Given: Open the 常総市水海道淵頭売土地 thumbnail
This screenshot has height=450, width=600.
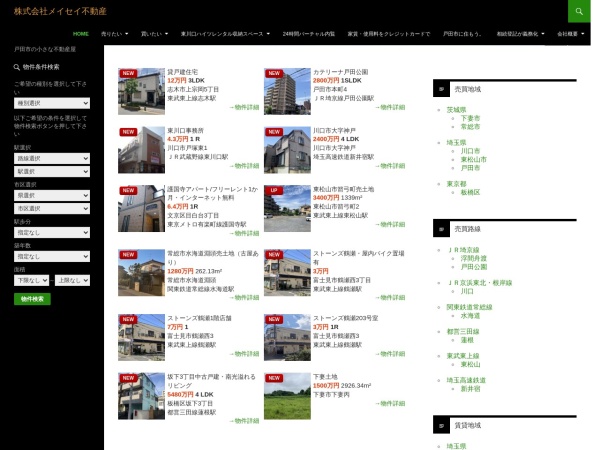Looking at the screenshot, I should 141,273.
